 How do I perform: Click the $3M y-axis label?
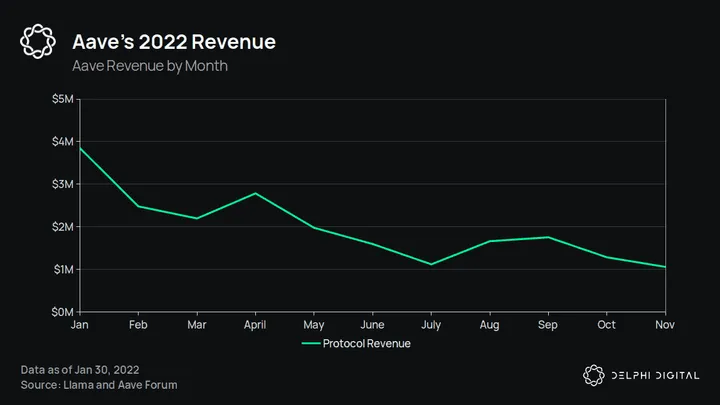click(61, 184)
